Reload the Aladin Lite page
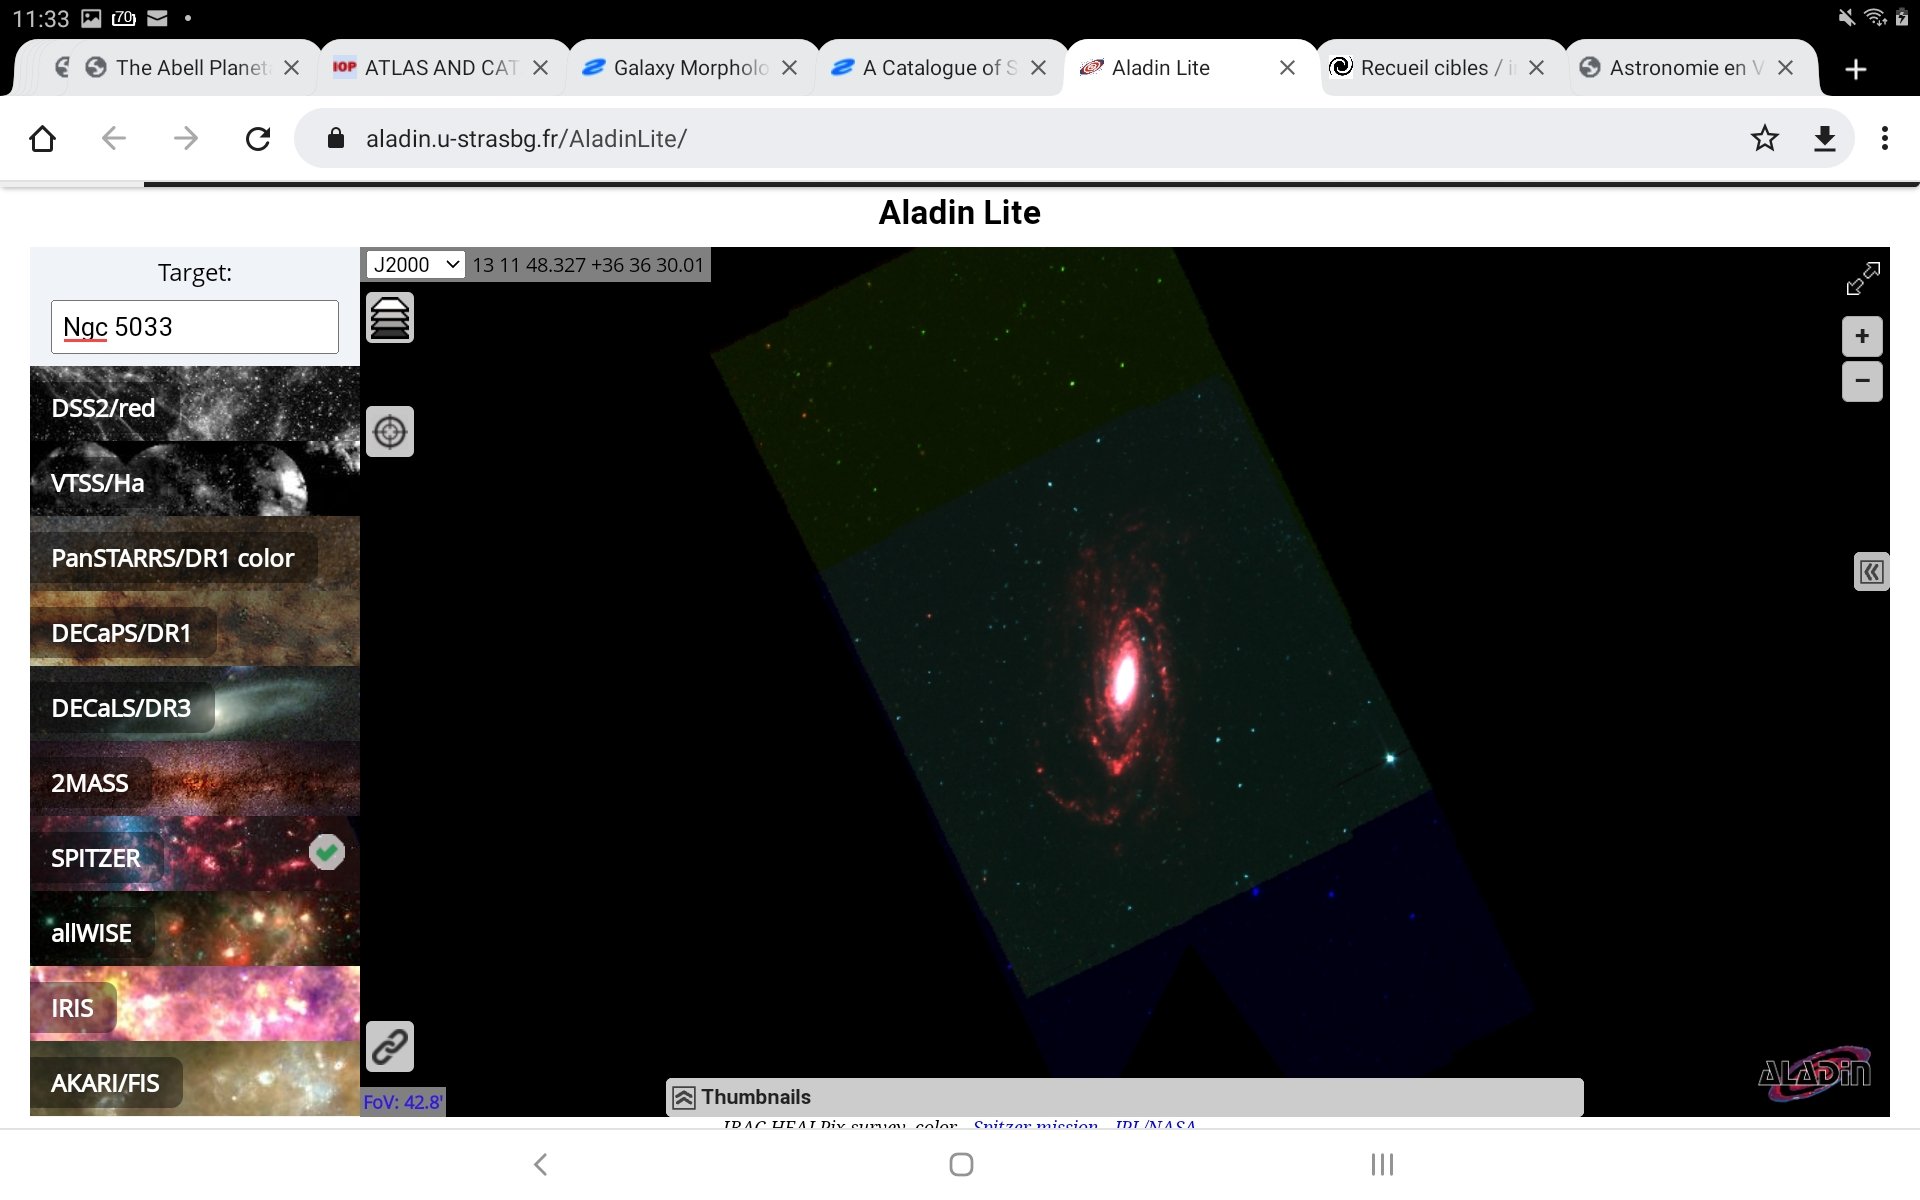 coord(258,138)
